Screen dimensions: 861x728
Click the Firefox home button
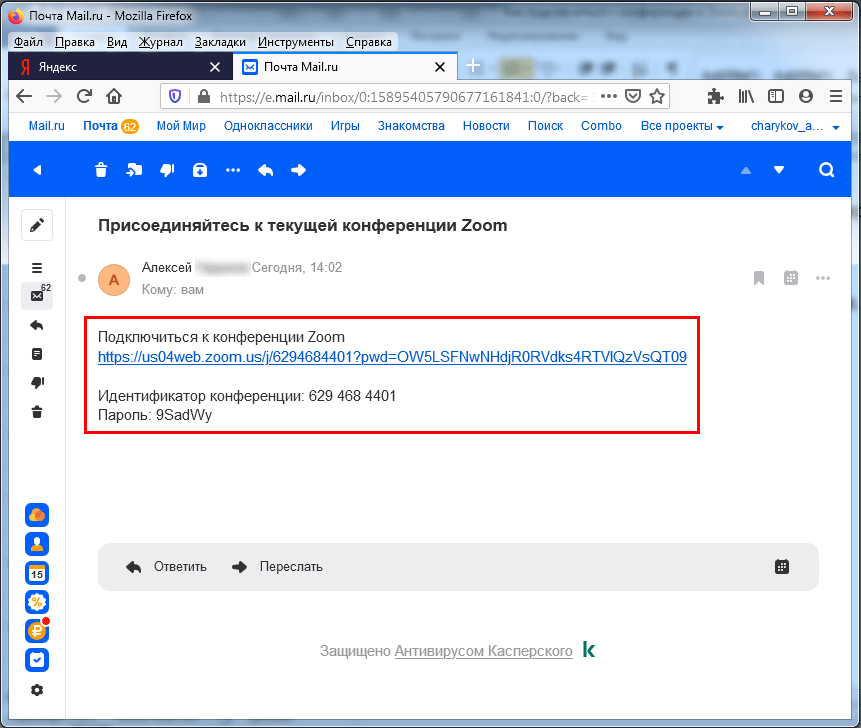click(114, 97)
